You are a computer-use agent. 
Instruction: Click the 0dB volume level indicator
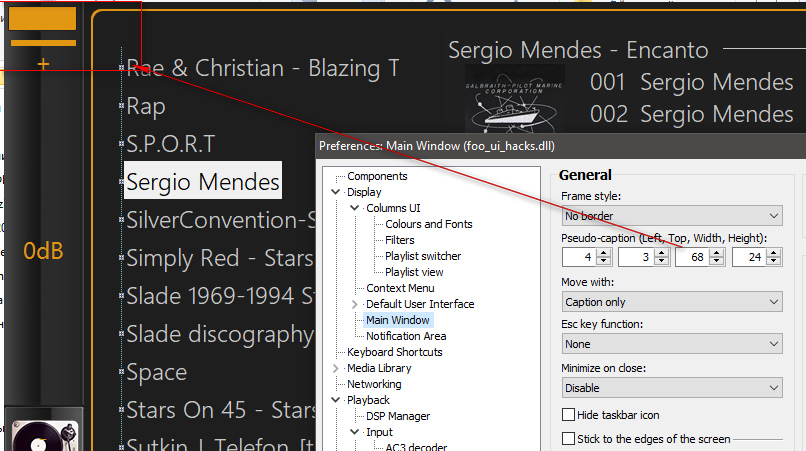43,251
